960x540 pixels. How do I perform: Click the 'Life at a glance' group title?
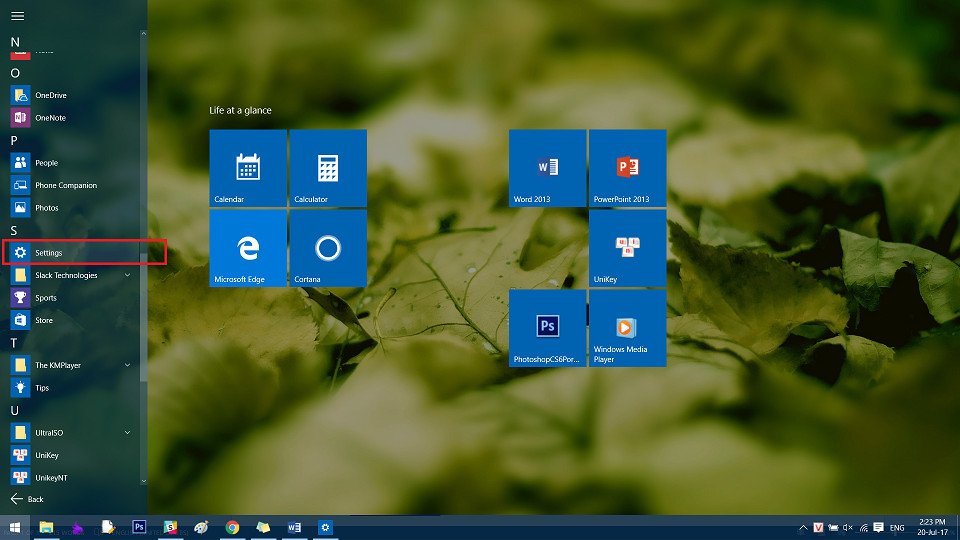pyautogui.click(x=240, y=110)
